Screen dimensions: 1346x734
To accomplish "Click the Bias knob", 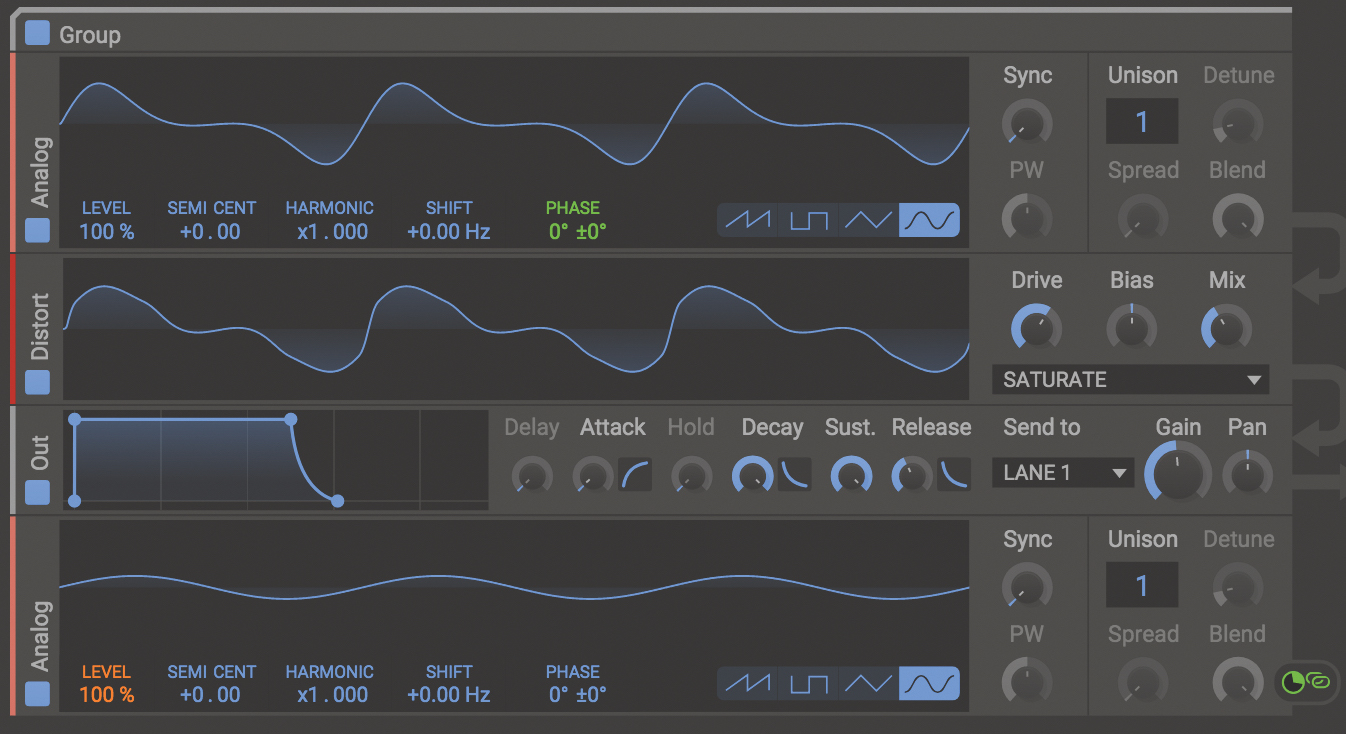I will pyautogui.click(x=1132, y=327).
